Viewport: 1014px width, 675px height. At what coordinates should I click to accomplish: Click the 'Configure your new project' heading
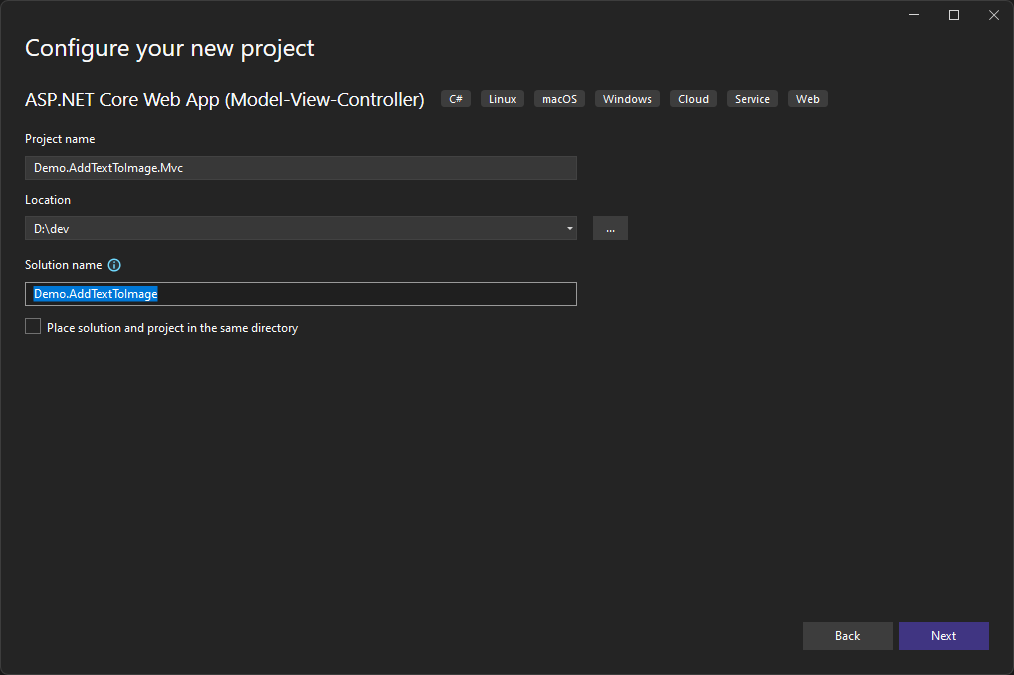coord(169,48)
